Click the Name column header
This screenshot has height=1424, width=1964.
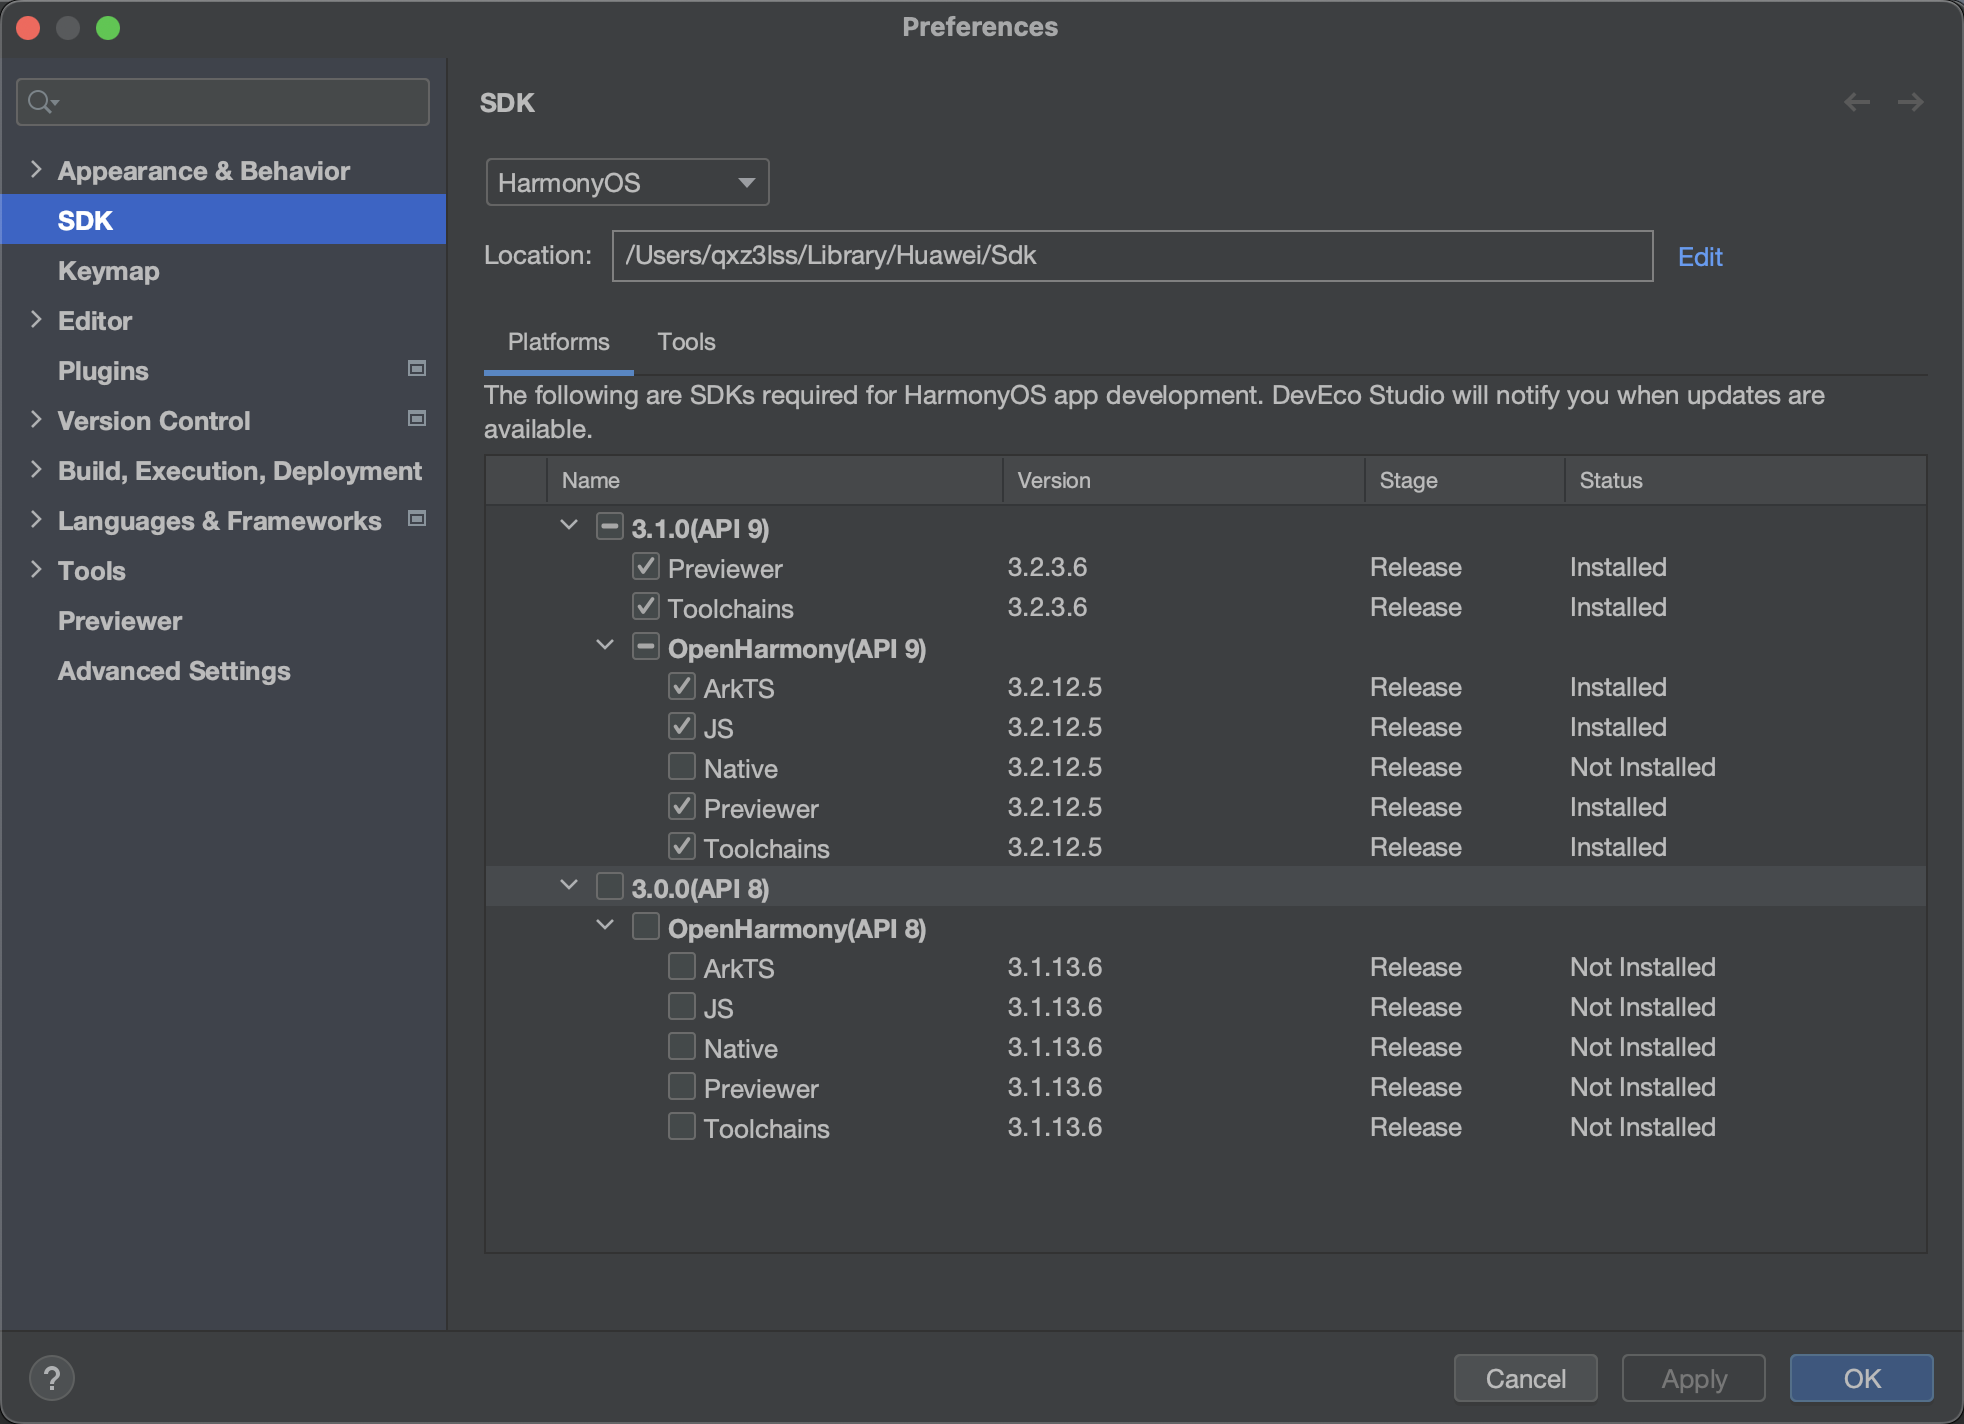775,480
